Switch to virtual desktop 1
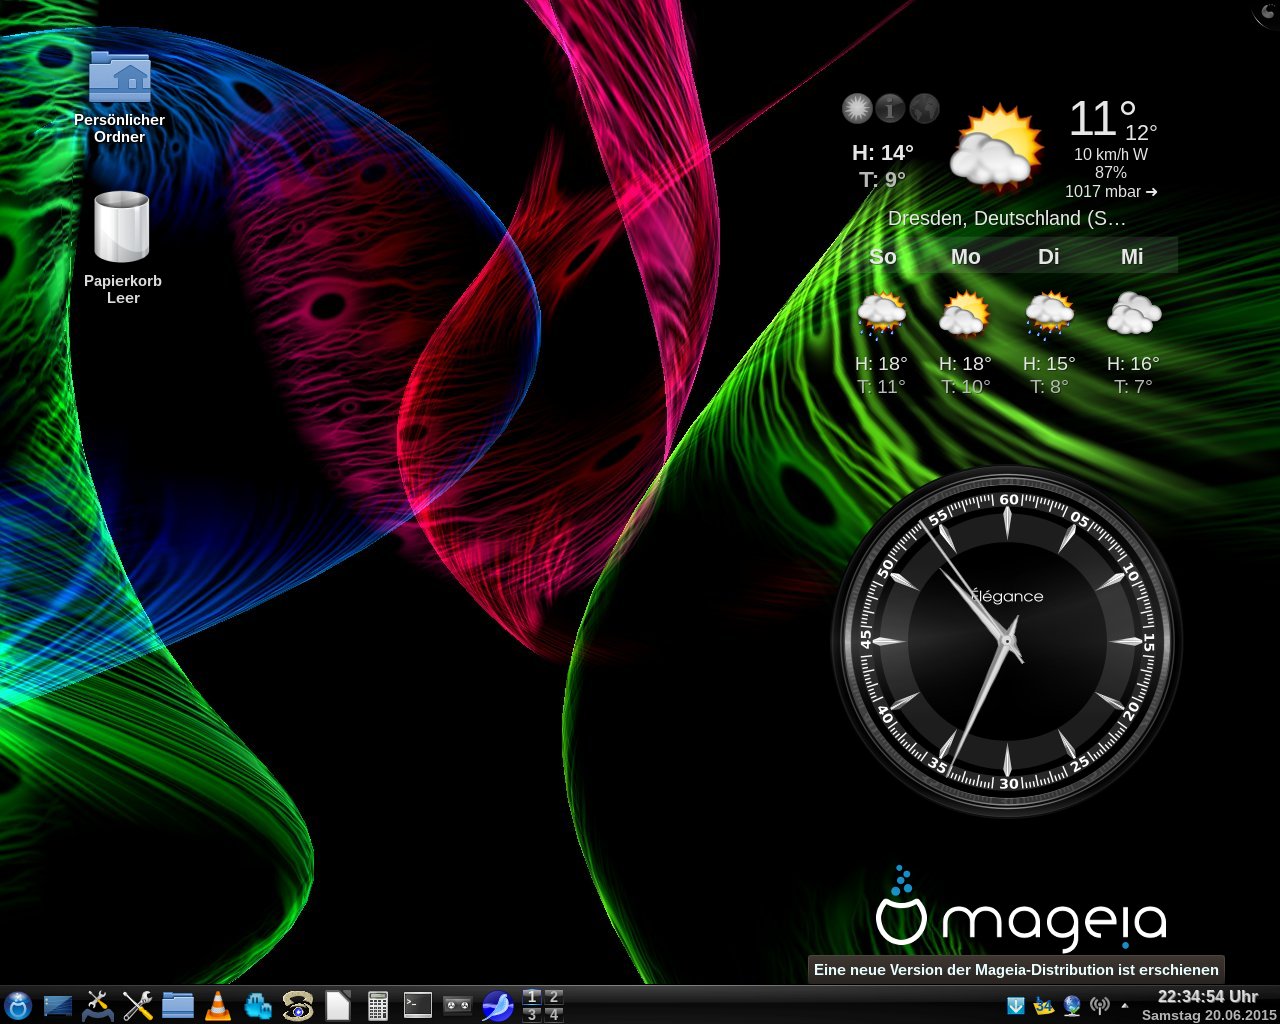Screen dimensions: 1280x1024 click(532, 997)
